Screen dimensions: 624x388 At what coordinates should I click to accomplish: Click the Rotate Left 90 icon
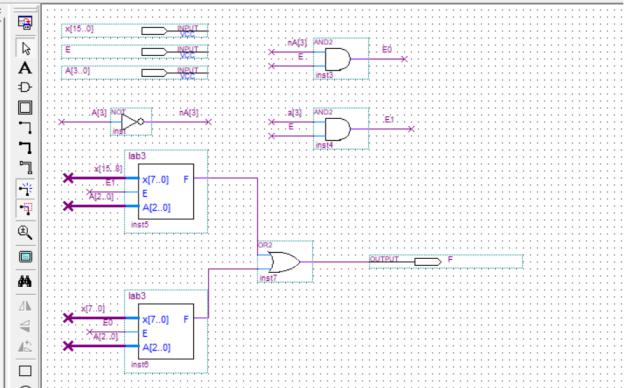click(25, 346)
